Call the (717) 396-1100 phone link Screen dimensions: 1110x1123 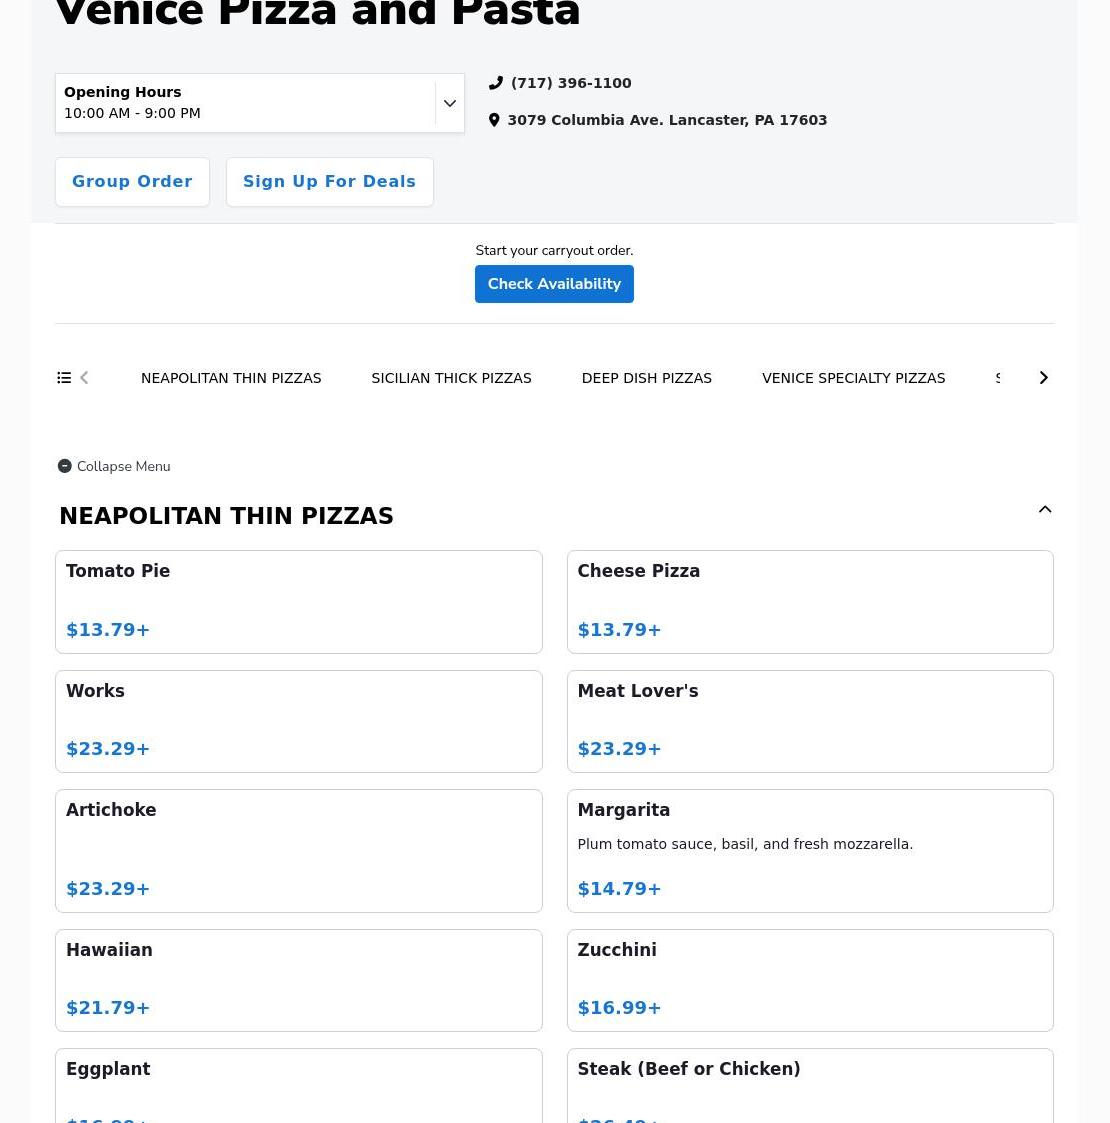[x=571, y=83]
